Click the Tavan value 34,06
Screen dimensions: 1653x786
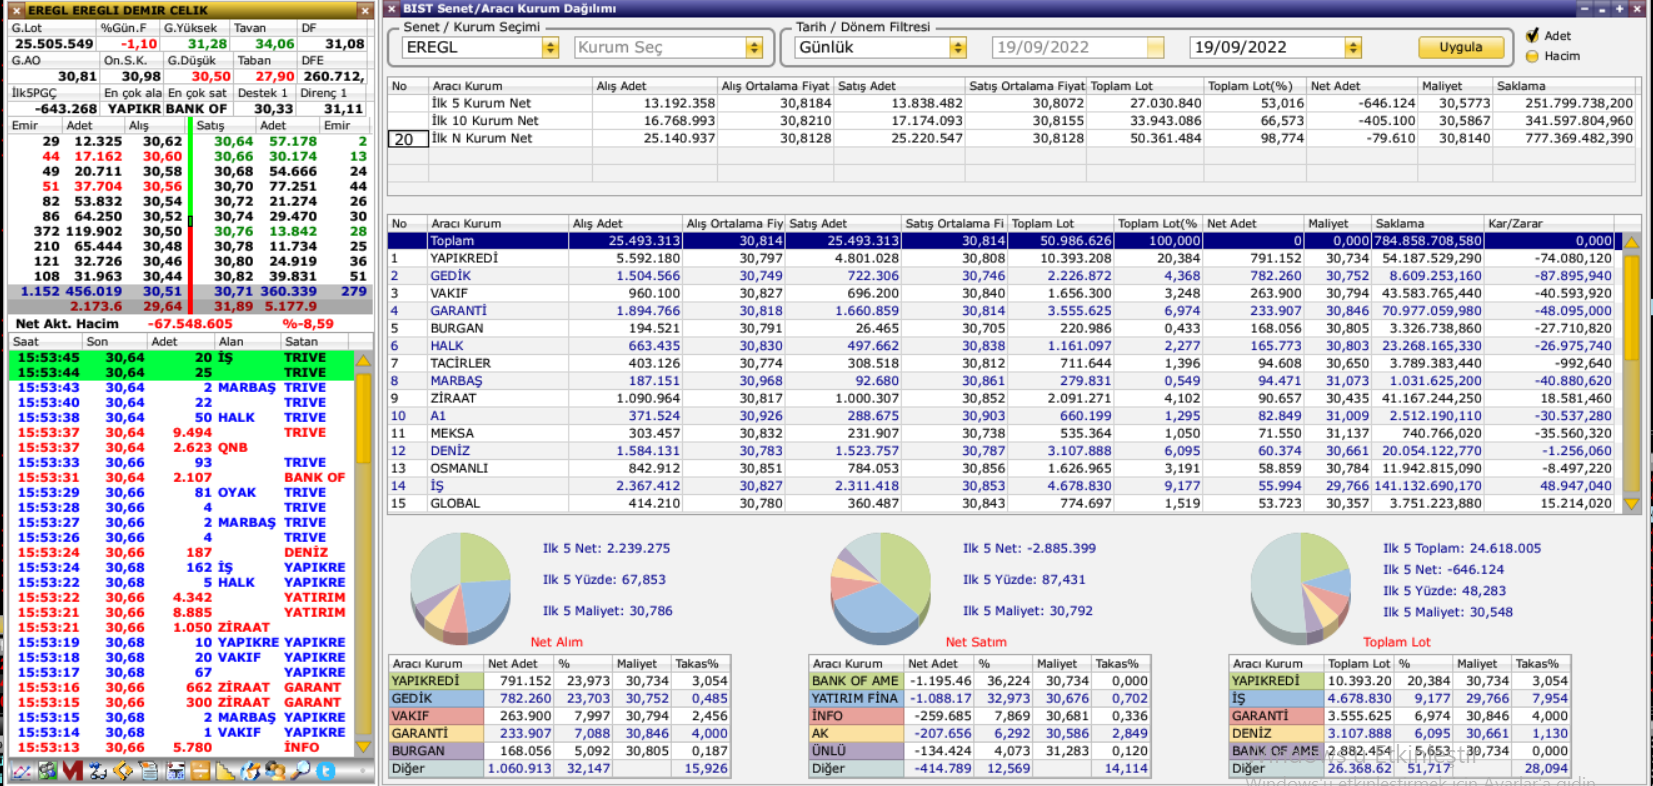(x=274, y=44)
